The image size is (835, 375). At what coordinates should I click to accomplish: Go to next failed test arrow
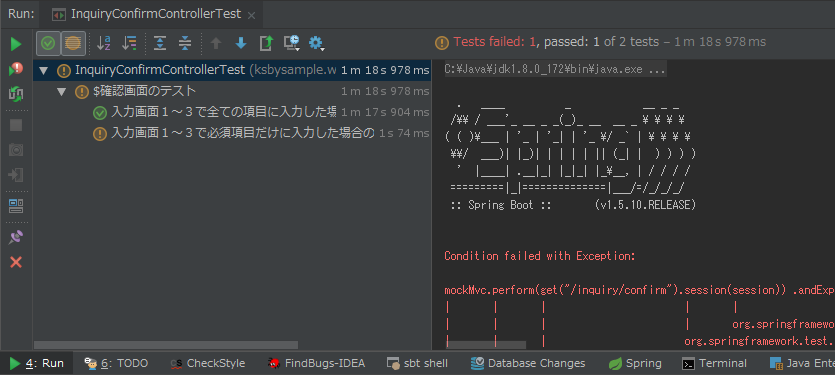pos(241,43)
